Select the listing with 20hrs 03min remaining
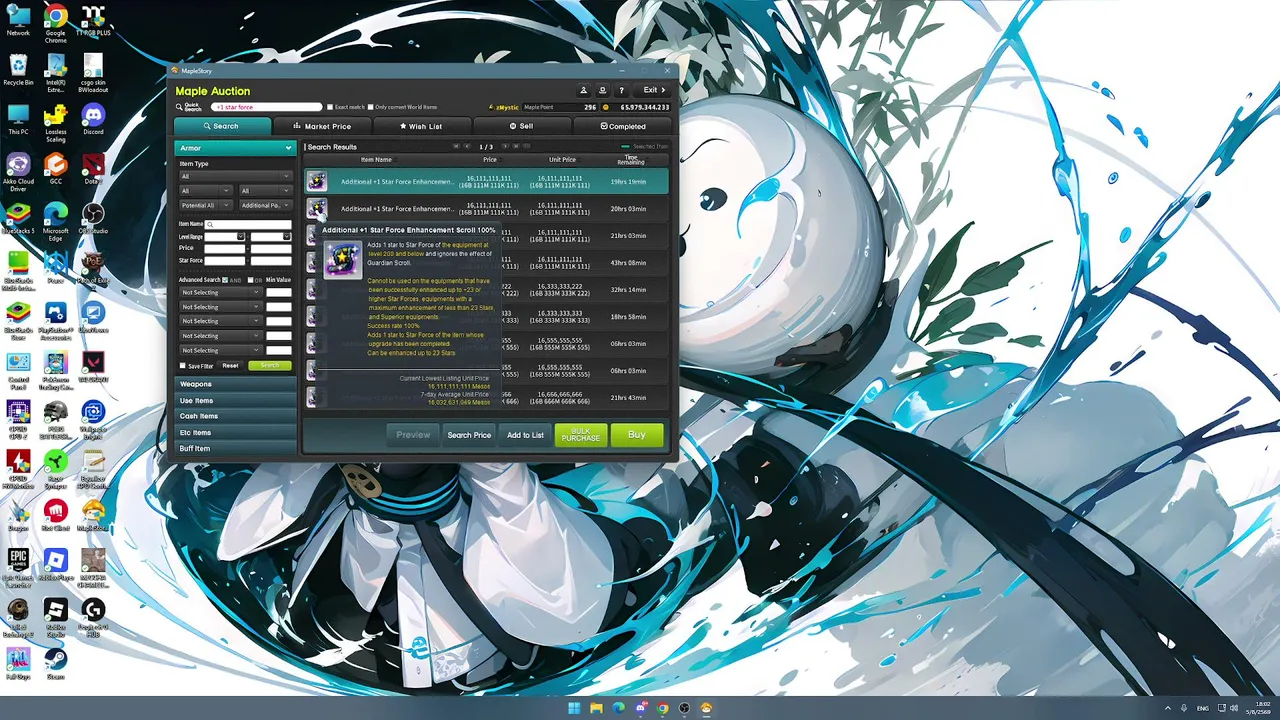This screenshot has height=720, width=1280. [x=487, y=209]
